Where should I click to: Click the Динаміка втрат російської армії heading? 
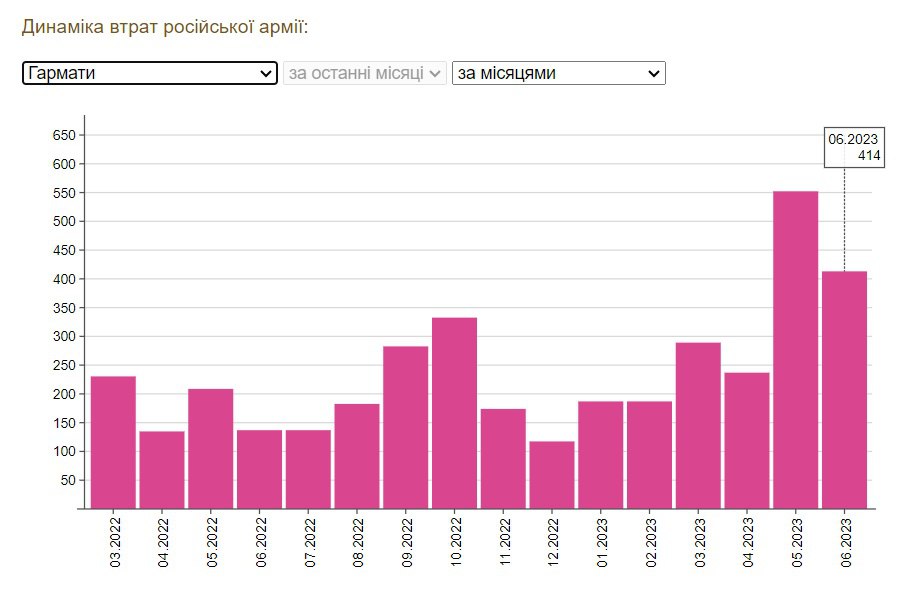click(x=165, y=27)
